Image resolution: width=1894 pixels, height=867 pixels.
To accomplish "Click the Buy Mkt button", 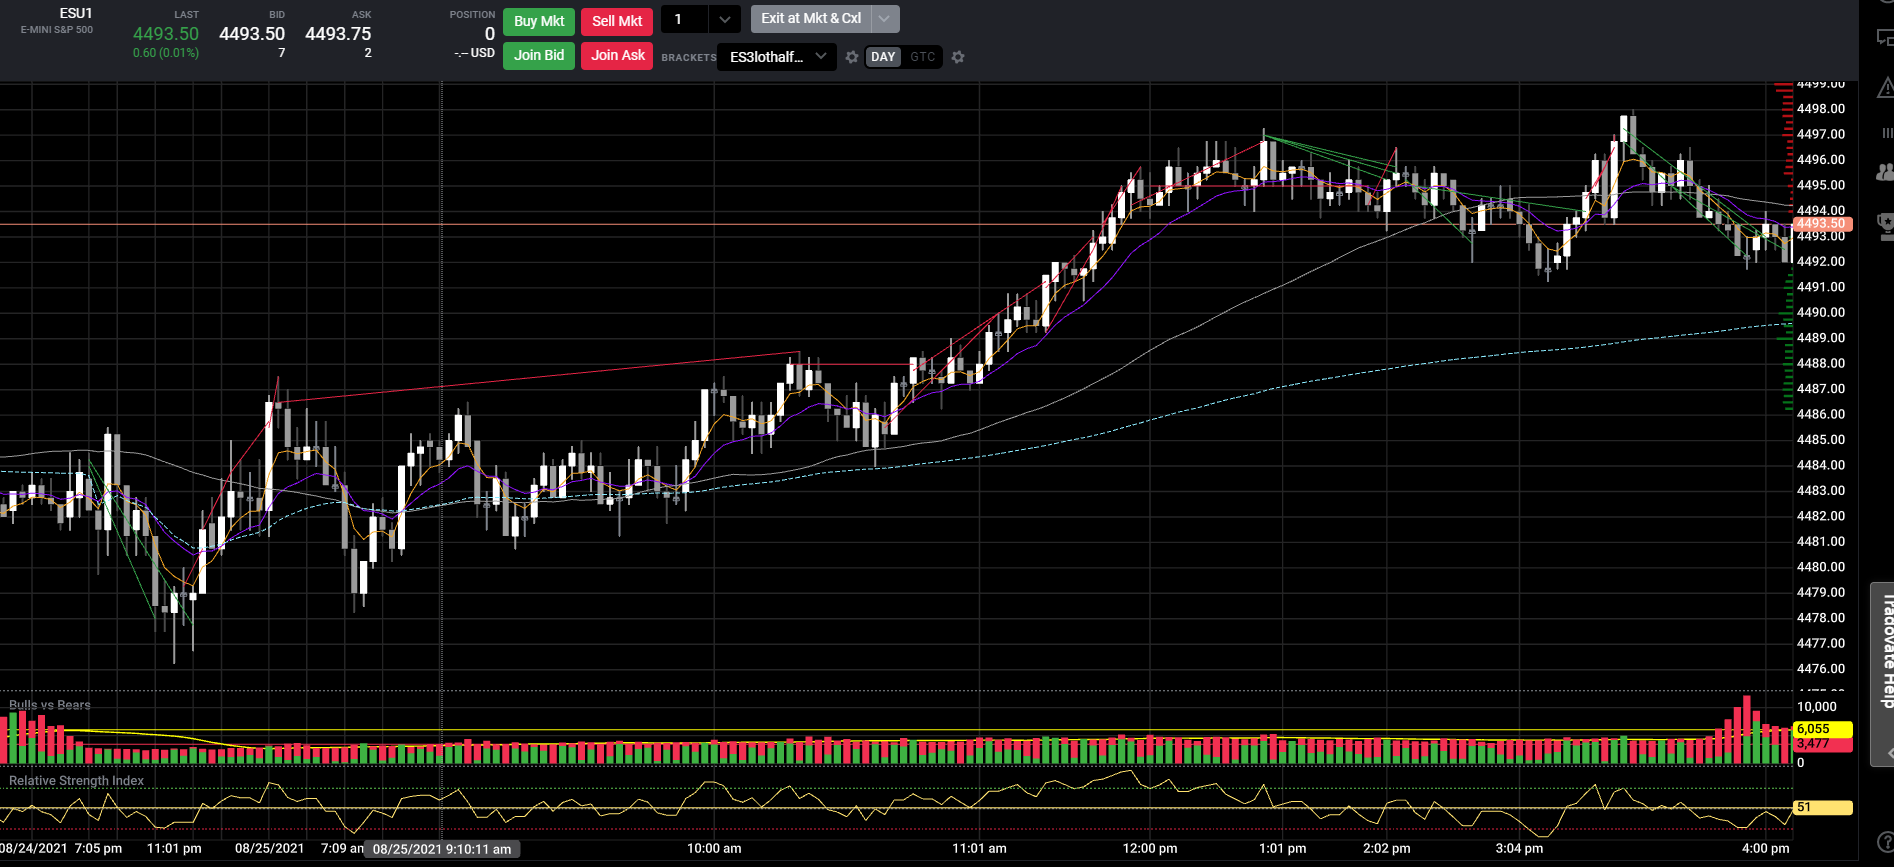I will coord(539,21).
